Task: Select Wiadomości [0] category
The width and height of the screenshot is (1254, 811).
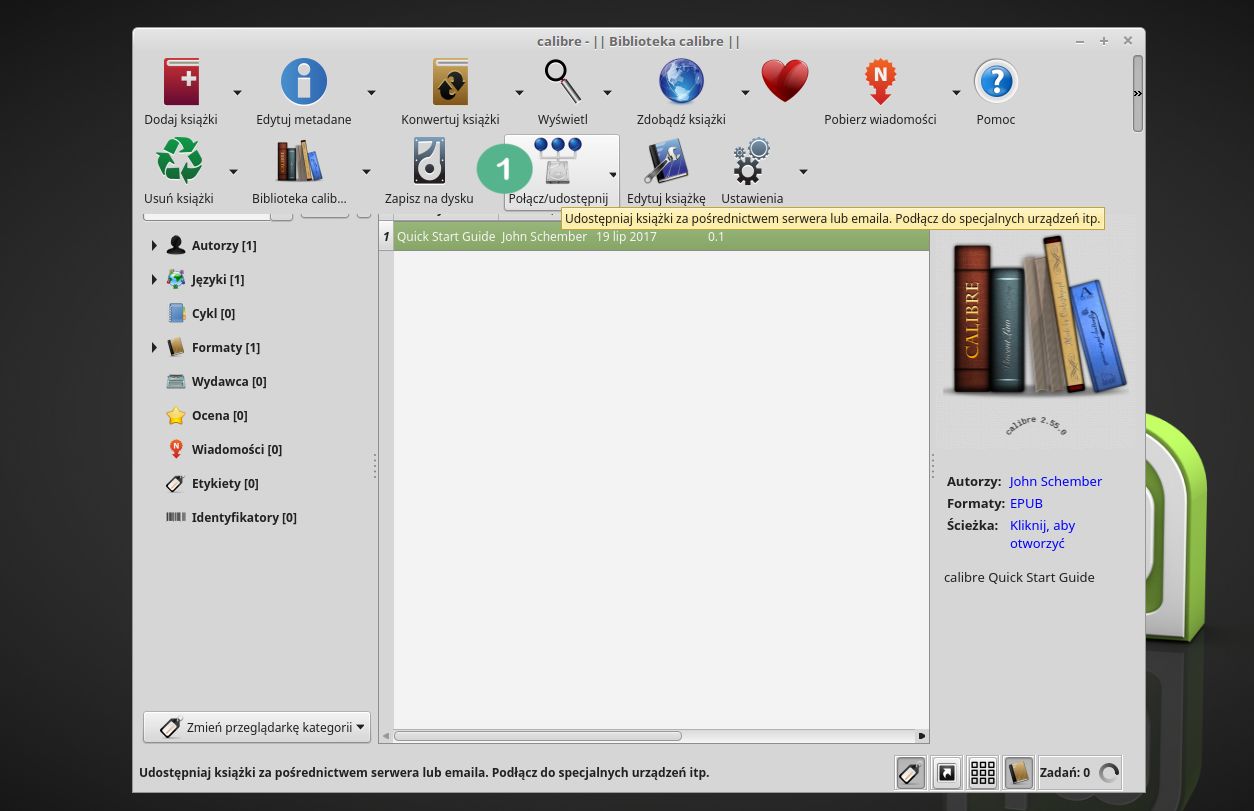Action: click(237, 449)
